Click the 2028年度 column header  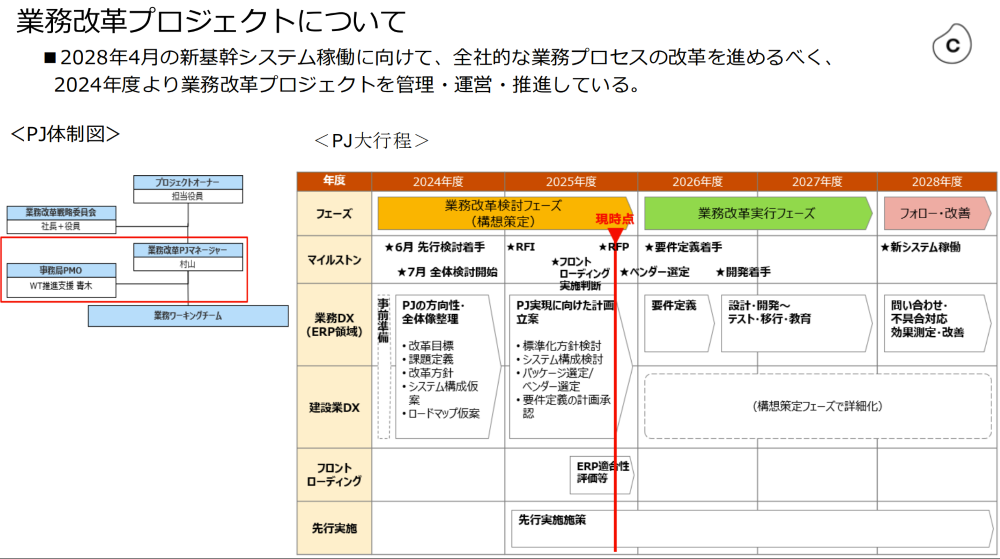[x=936, y=181]
